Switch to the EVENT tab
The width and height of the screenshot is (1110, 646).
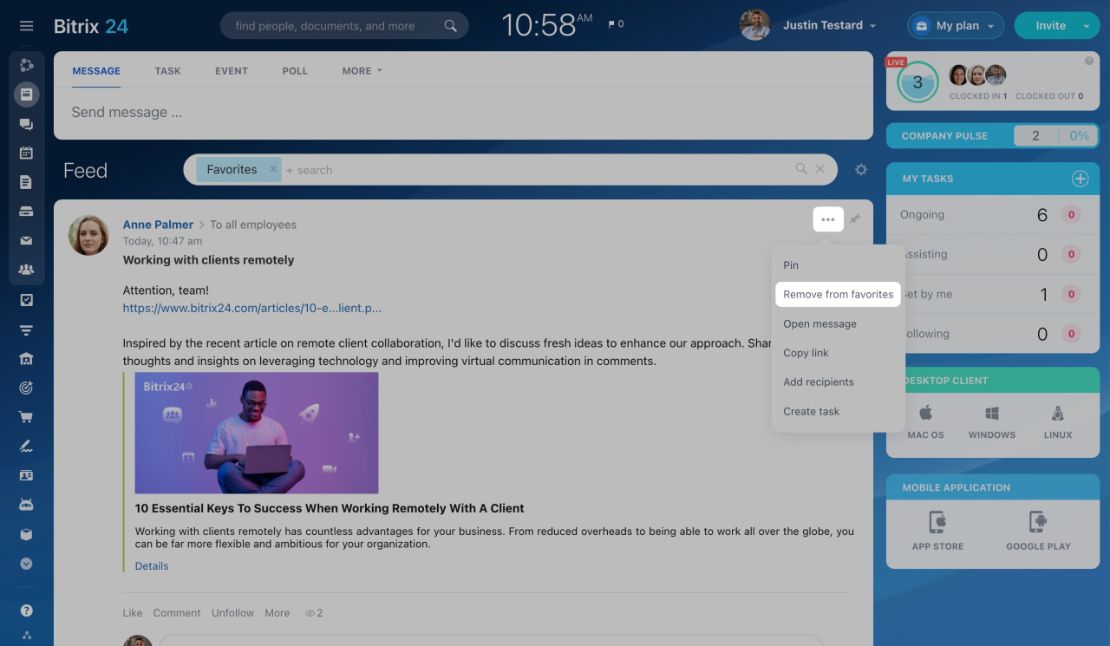coord(231,71)
